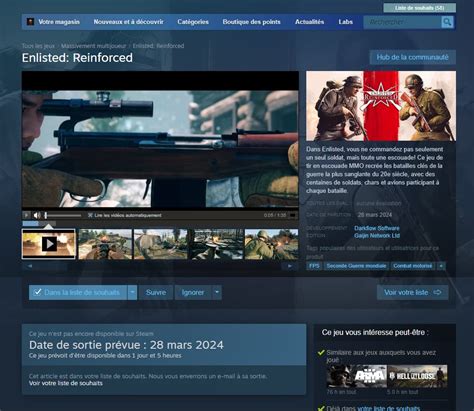Toggle 'Dans la liste de souhaits' button

pyautogui.click(x=78, y=292)
